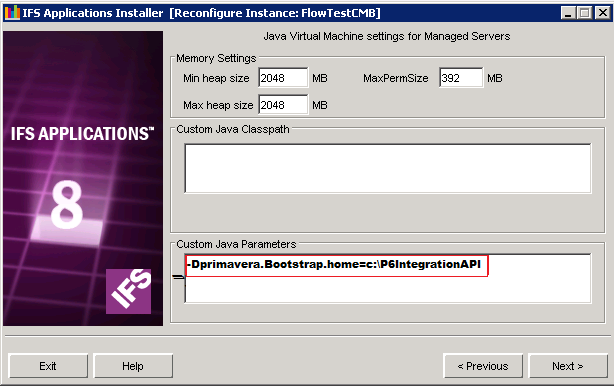Viewport: 614px width, 390px height.
Task: Go back with the Previous button
Action: [x=483, y=366]
